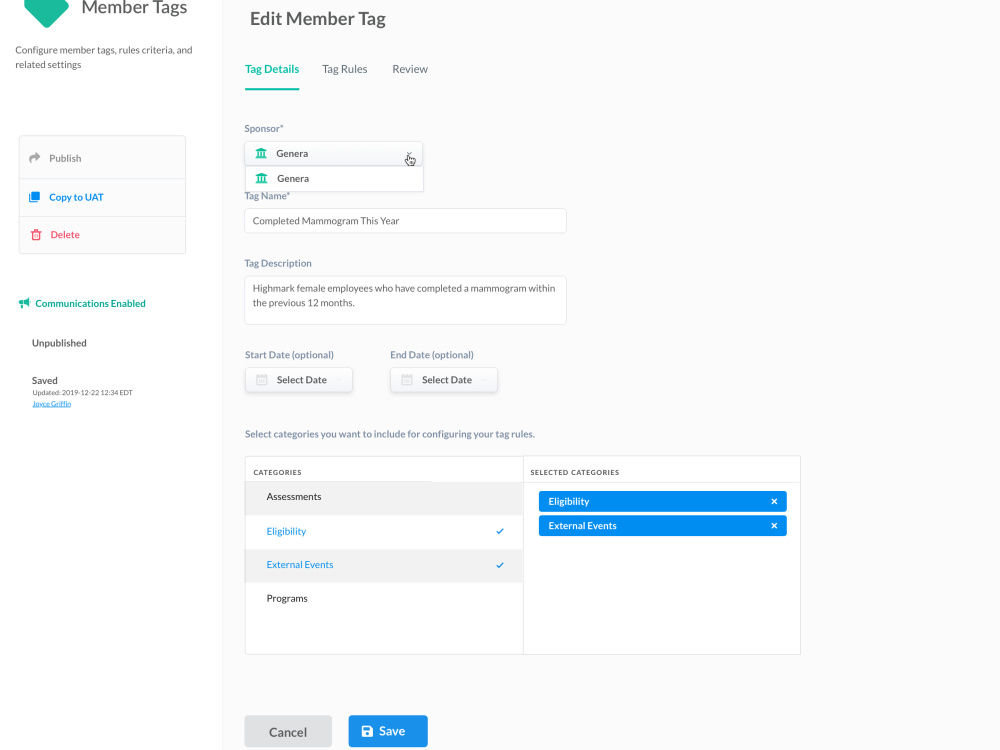Uncheck Eligibility in the categories list
Viewport: 1000px width, 750px height.
[499, 531]
